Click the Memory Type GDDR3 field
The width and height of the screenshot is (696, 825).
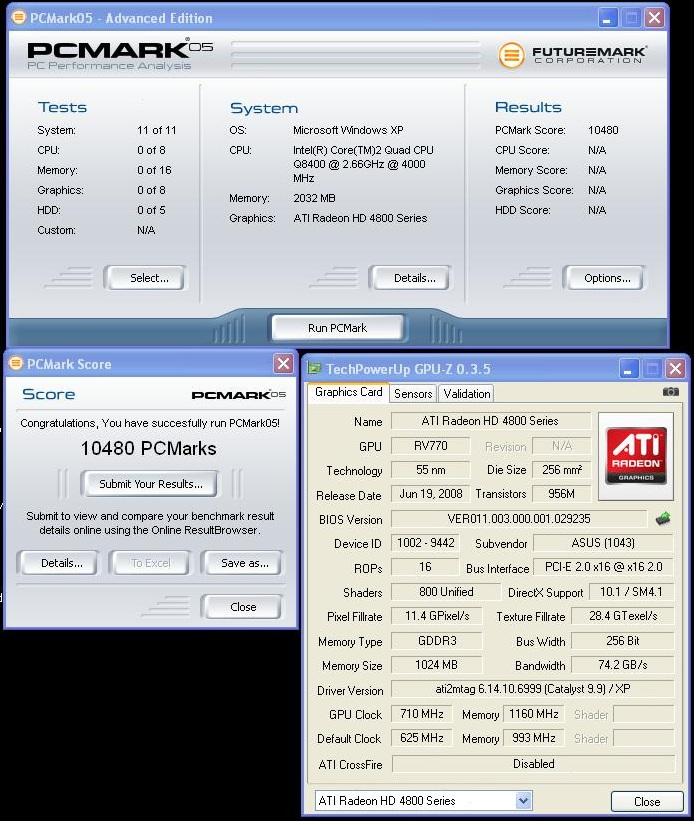tap(437, 641)
